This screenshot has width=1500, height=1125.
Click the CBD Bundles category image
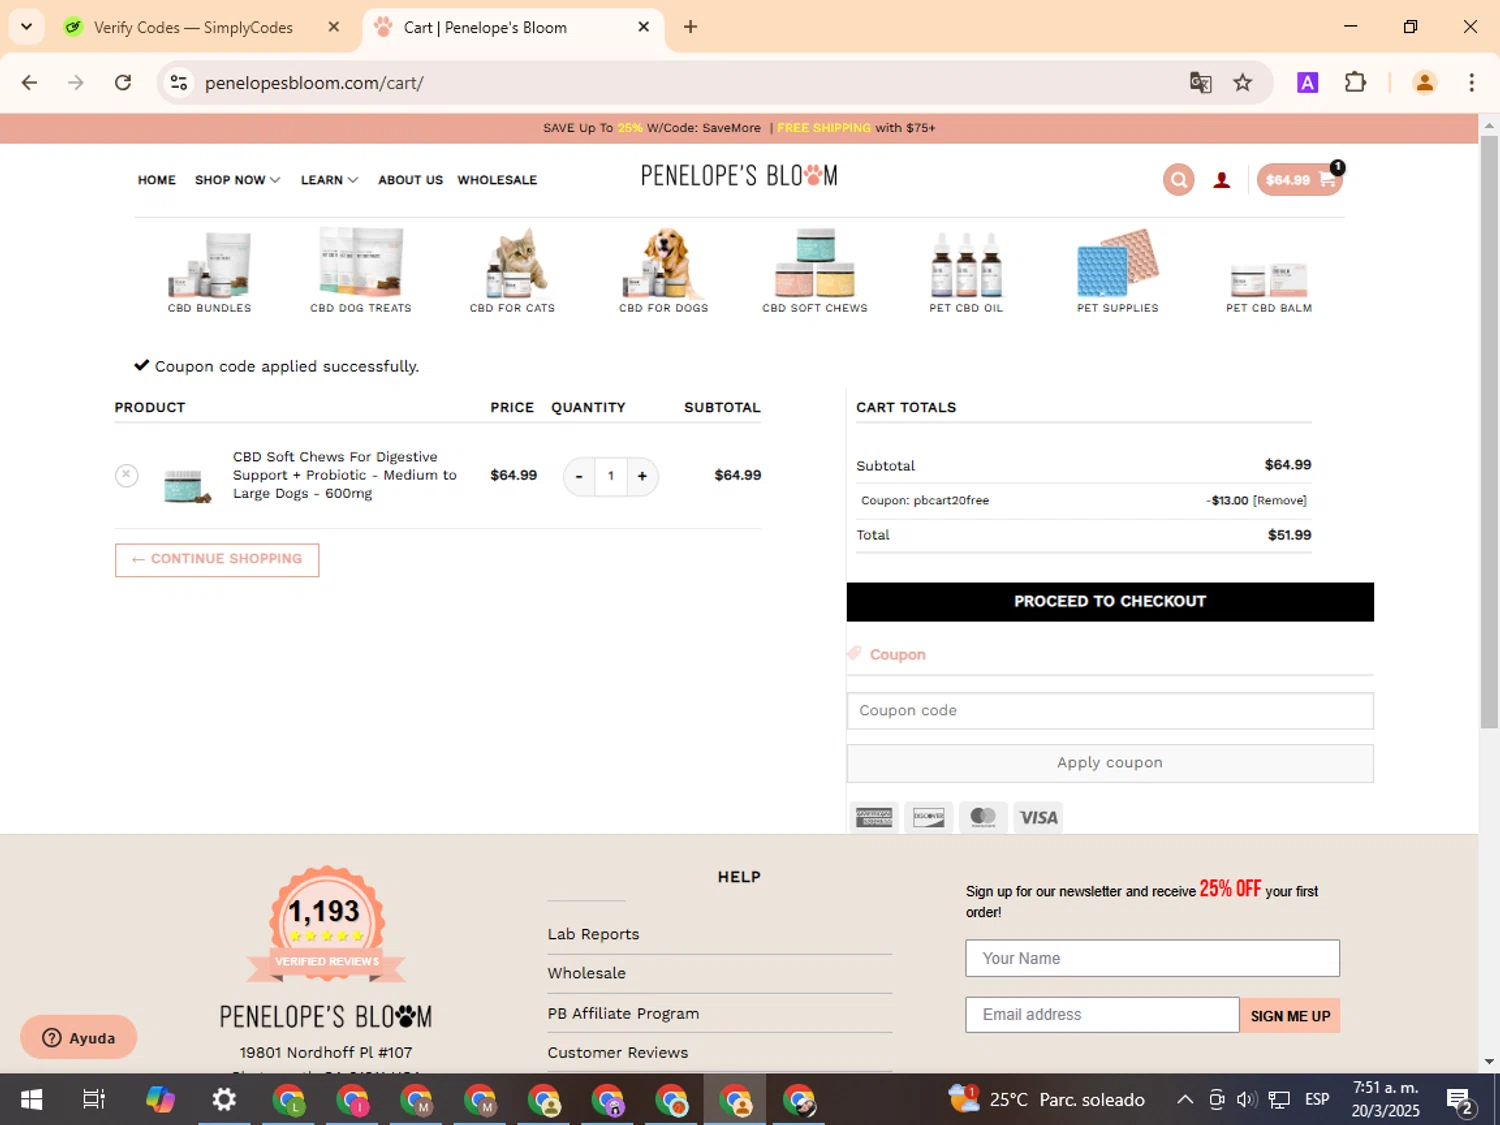tap(209, 264)
